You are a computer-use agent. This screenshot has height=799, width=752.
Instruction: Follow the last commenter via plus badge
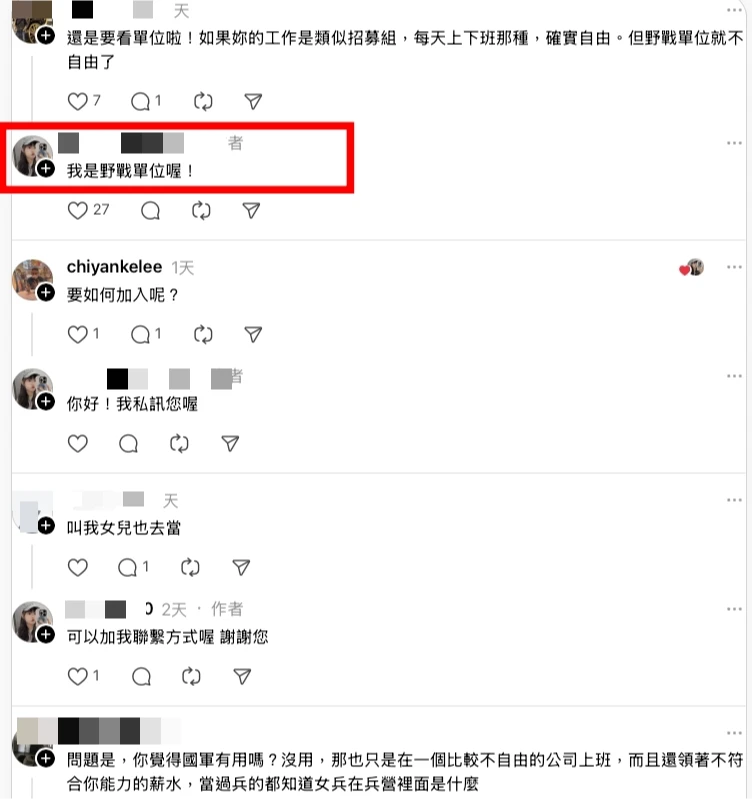click(x=46, y=758)
